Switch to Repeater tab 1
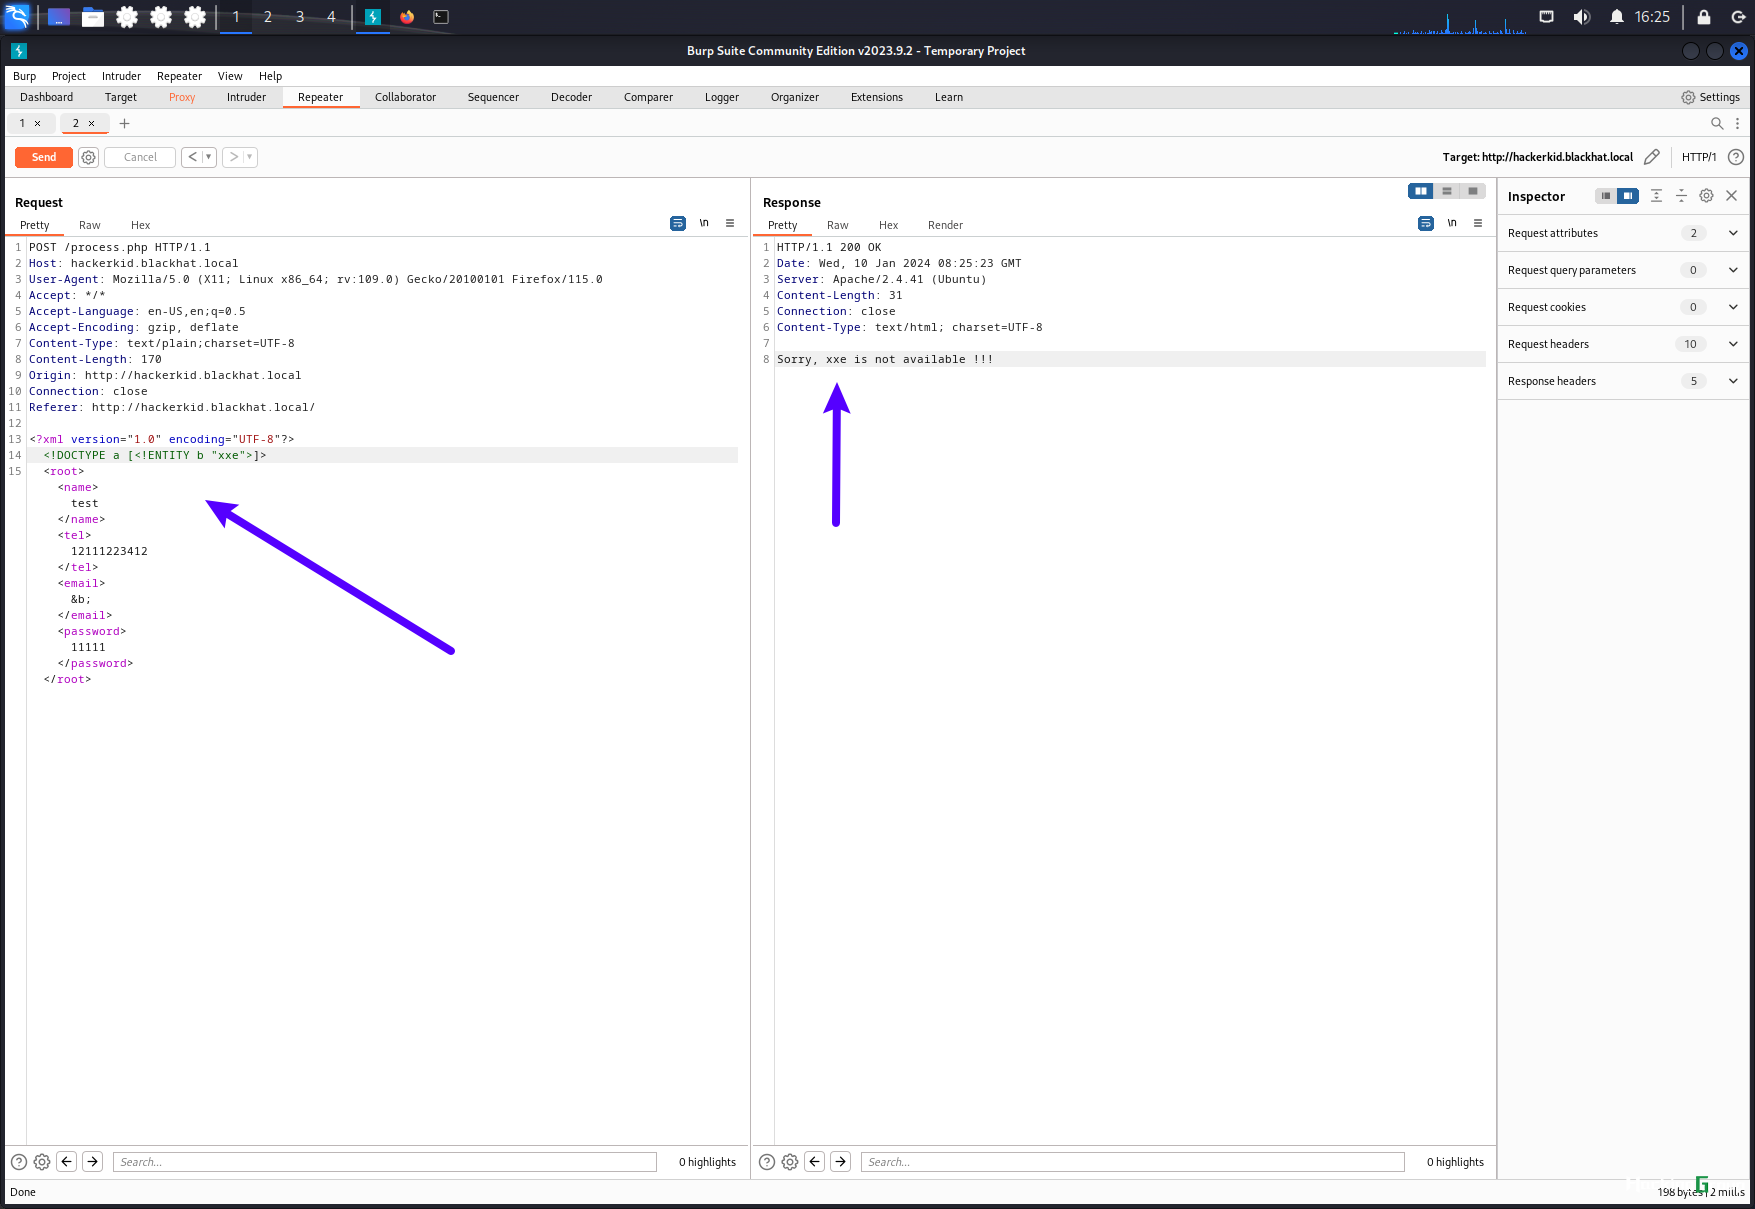 [x=22, y=123]
